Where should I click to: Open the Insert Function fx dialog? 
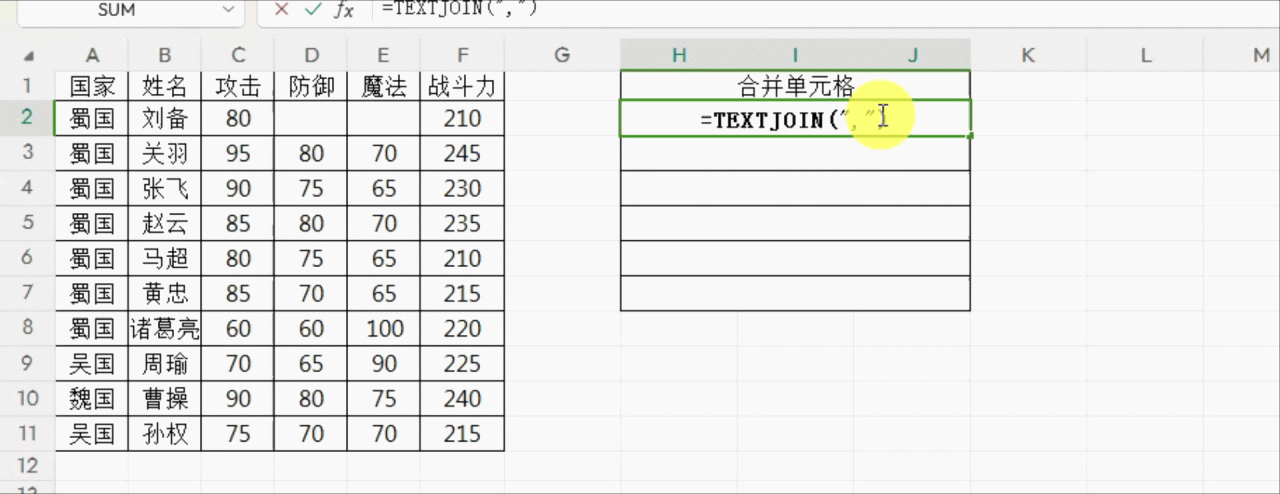click(x=344, y=9)
